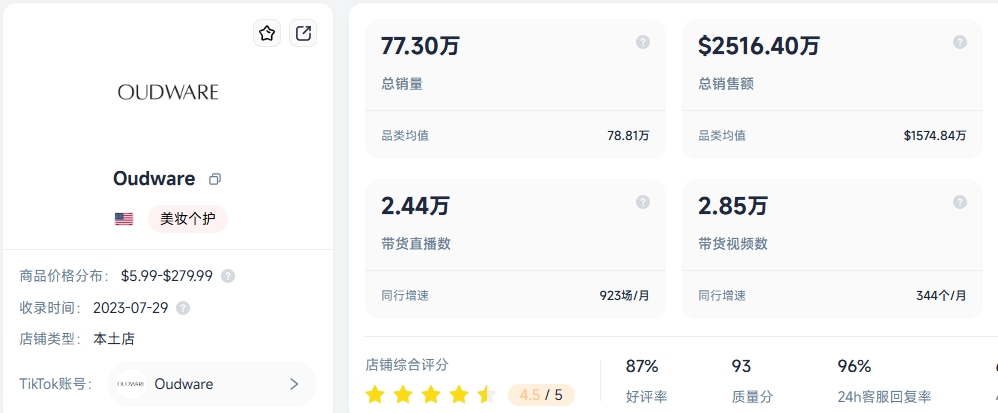
Task: Show help for the 2023-07-29 listing date
Action: pyautogui.click(x=183, y=308)
